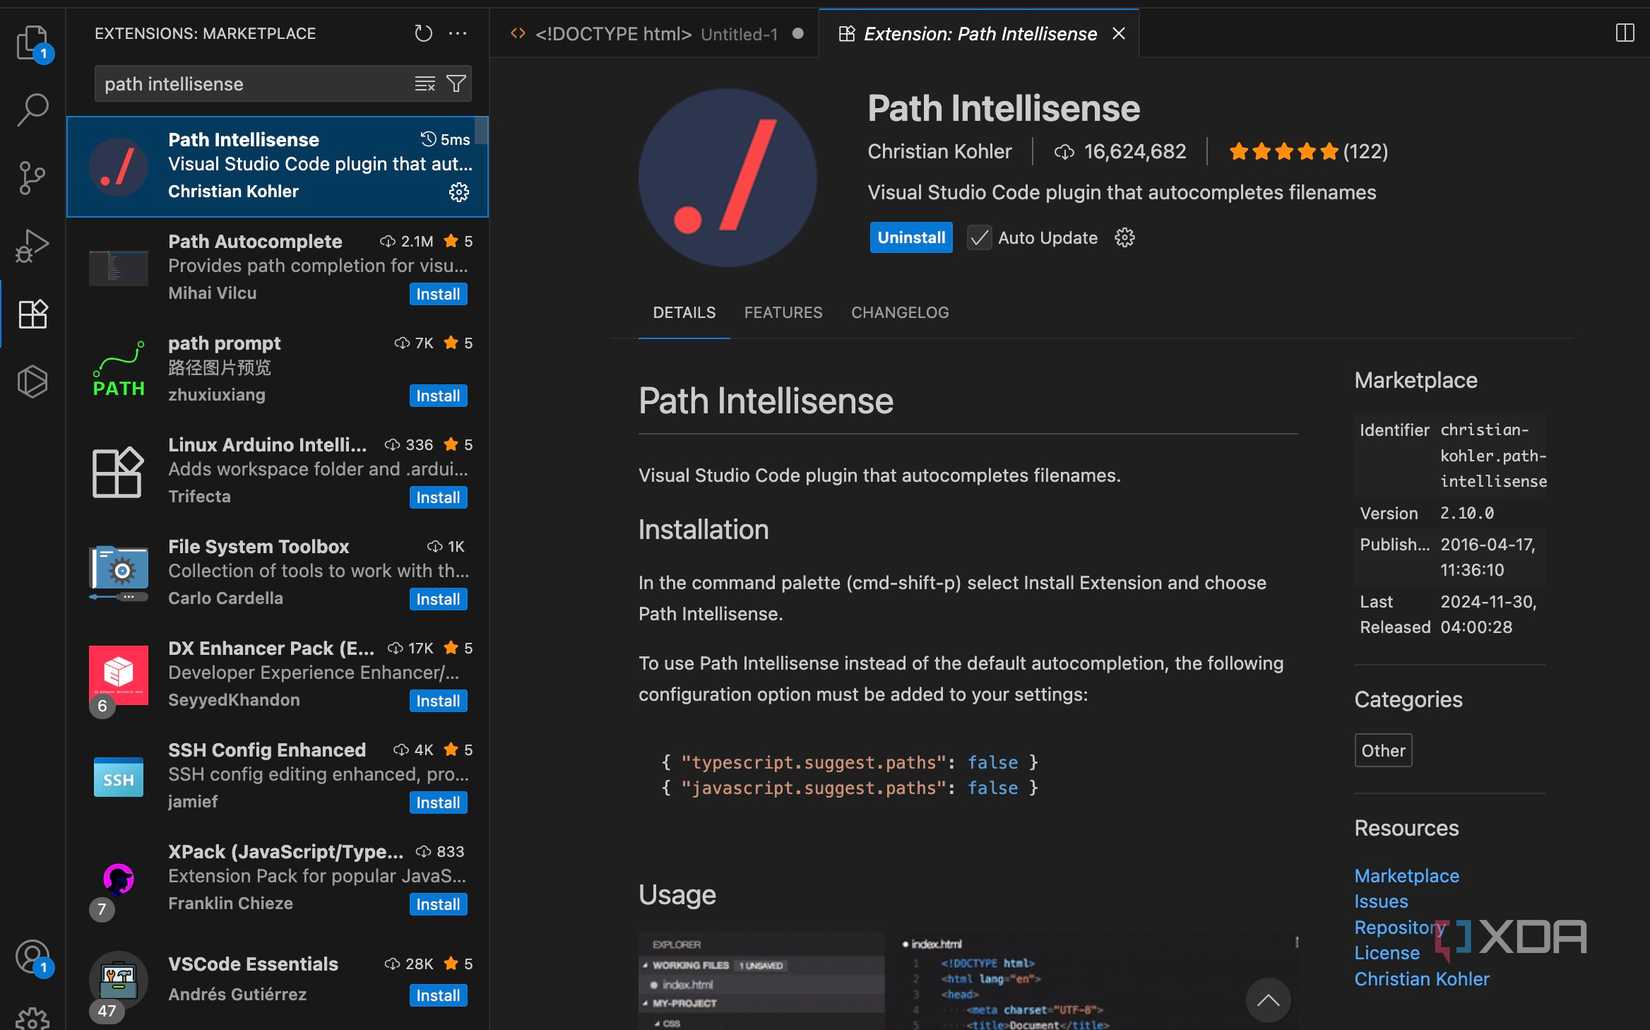Open Views and More Actions menu
The image size is (1650, 1030).
(x=458, y=34)
